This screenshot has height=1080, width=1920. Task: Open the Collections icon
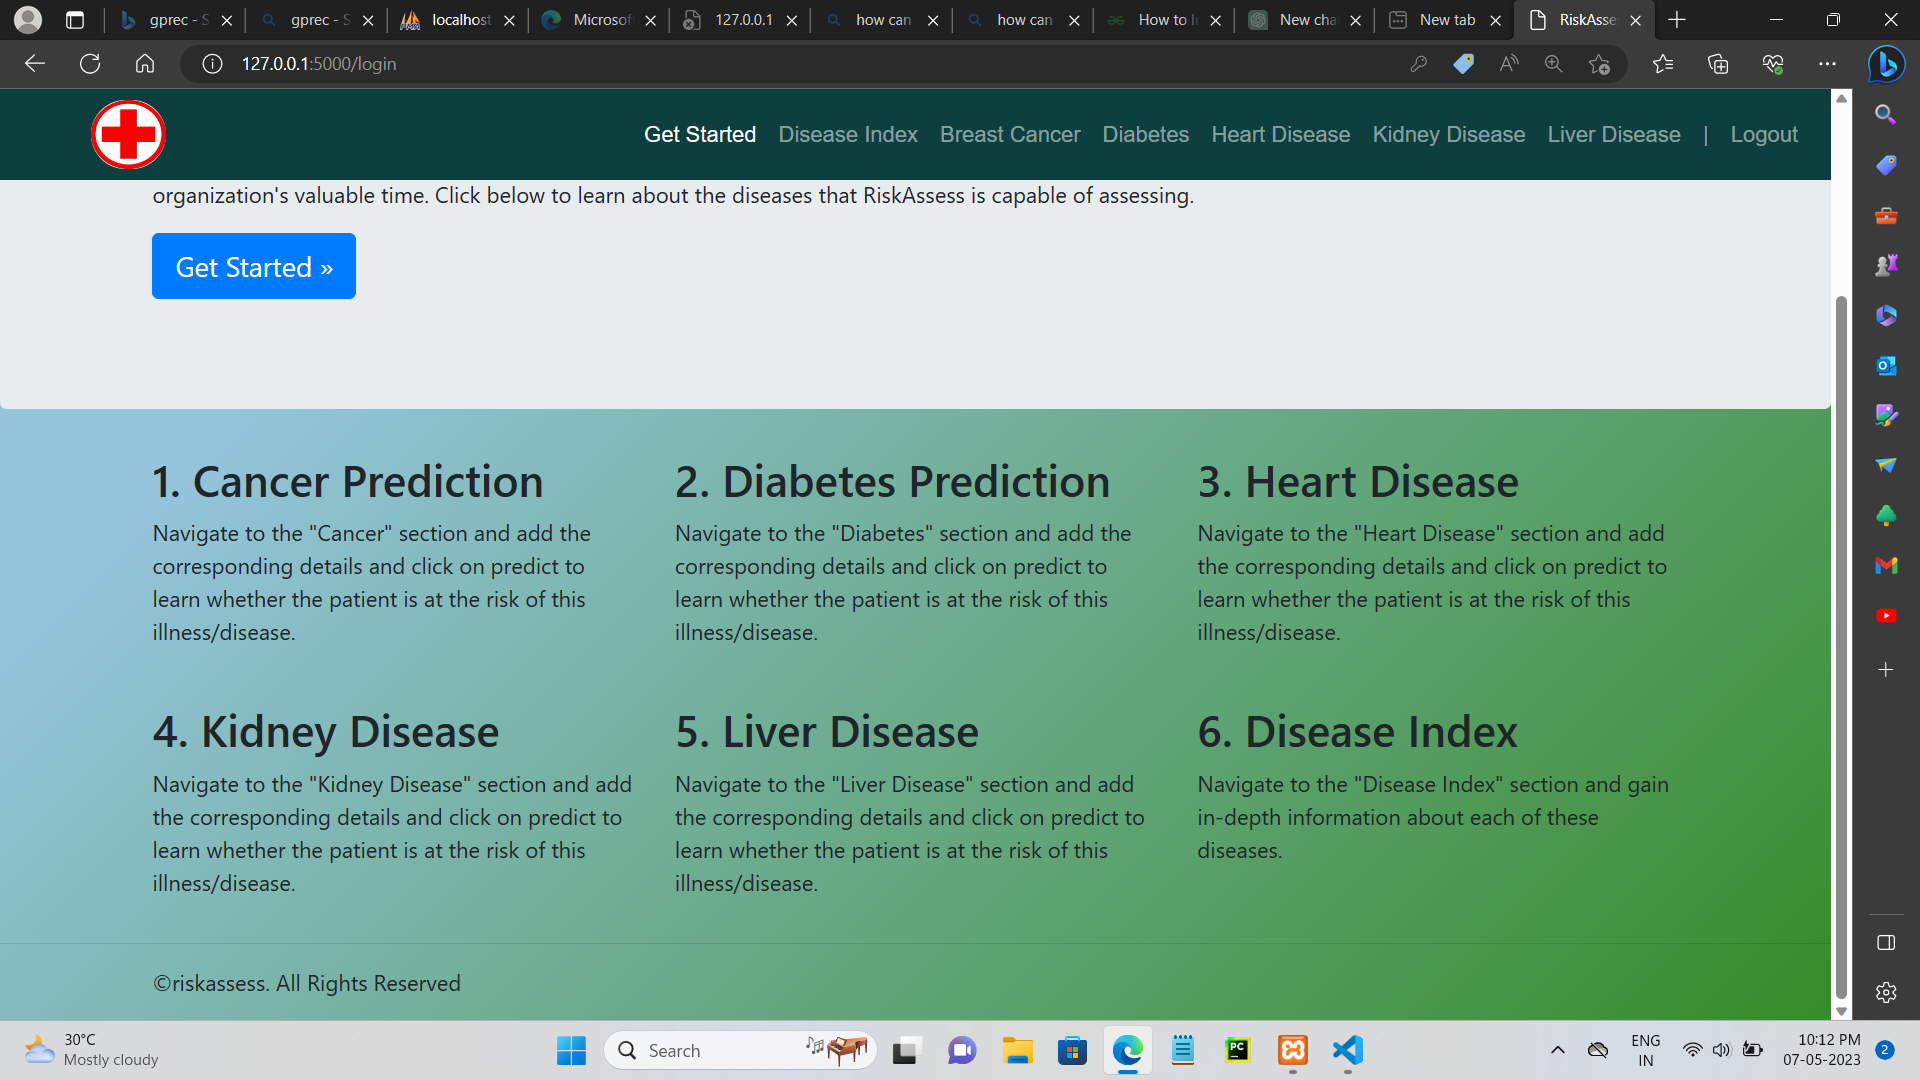pos(1718,64)
